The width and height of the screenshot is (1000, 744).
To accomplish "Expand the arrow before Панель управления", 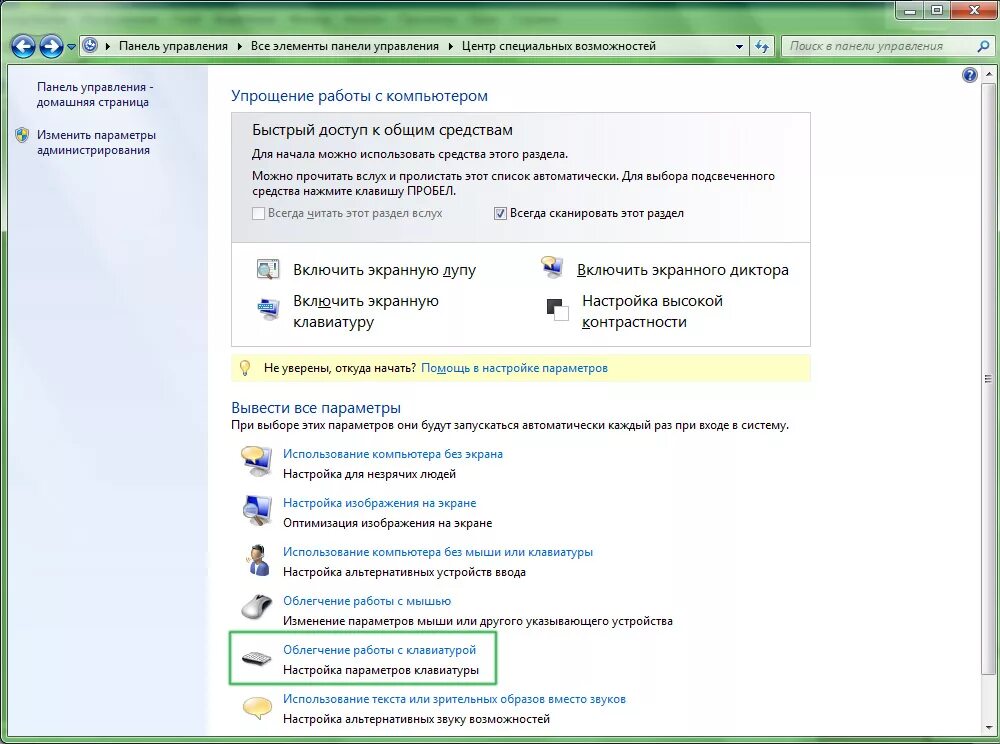I will [108, 46].
